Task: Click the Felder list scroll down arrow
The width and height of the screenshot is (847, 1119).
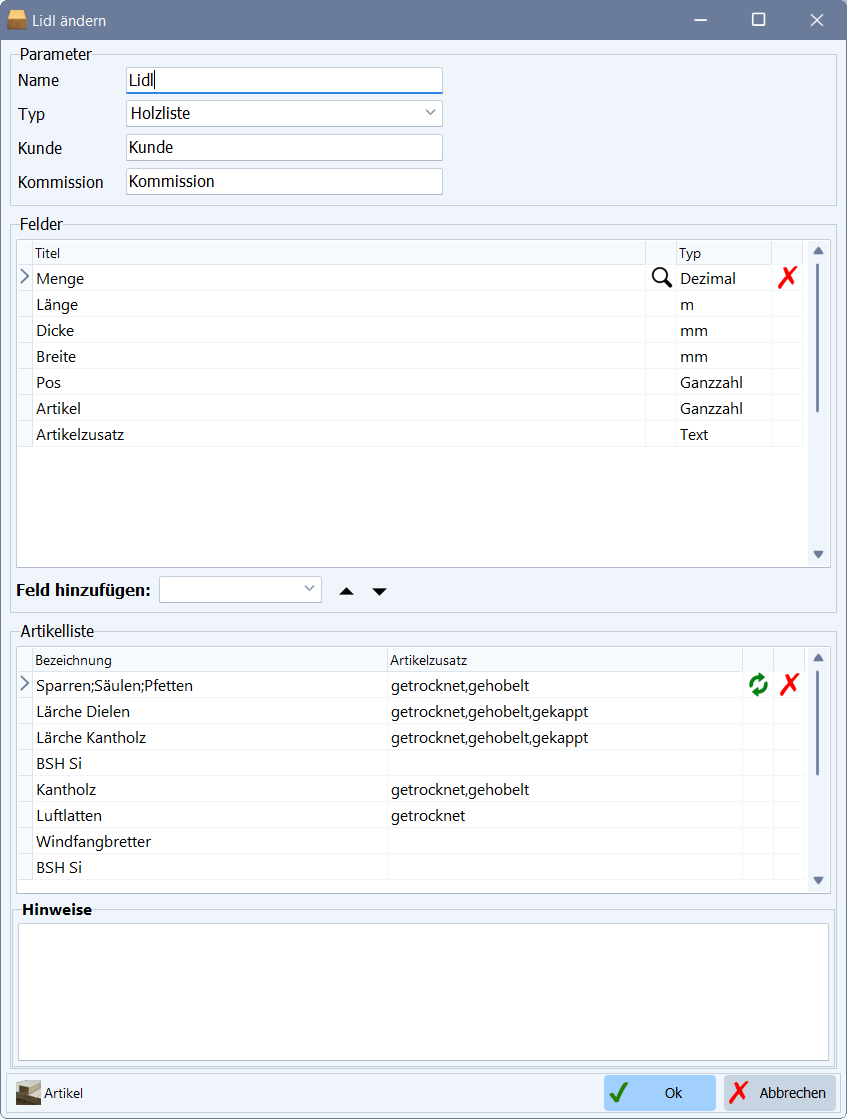Action: [x=818, y=555]
